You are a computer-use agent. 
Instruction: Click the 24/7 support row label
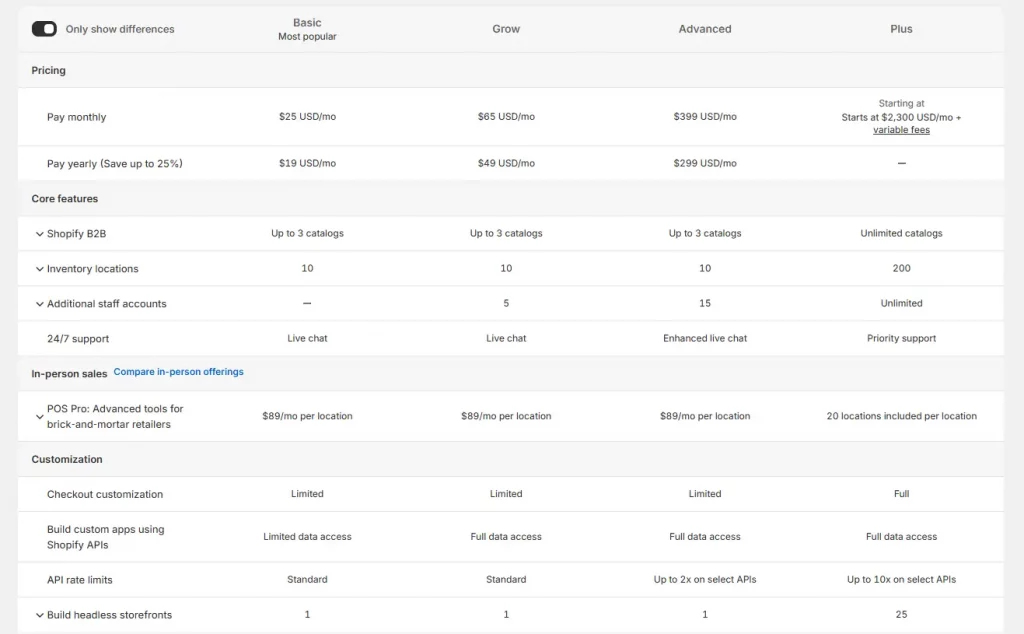point(78,339)
